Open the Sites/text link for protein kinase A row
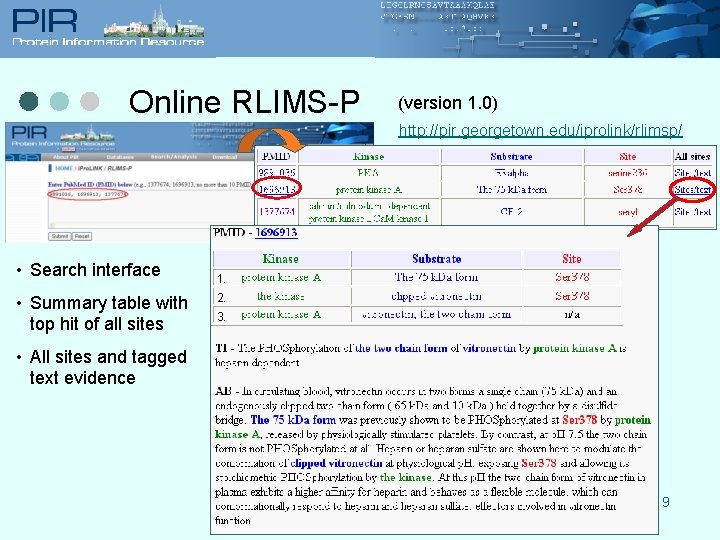Image resolution: width=720 pixels, height=540 pixels. click(x=692, y=189)
